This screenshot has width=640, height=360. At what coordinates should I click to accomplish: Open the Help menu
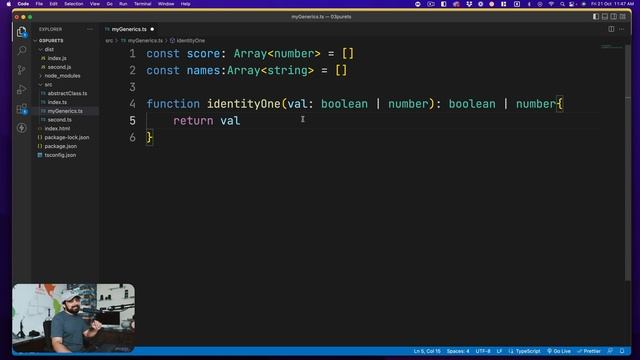(x=185, y=4)
